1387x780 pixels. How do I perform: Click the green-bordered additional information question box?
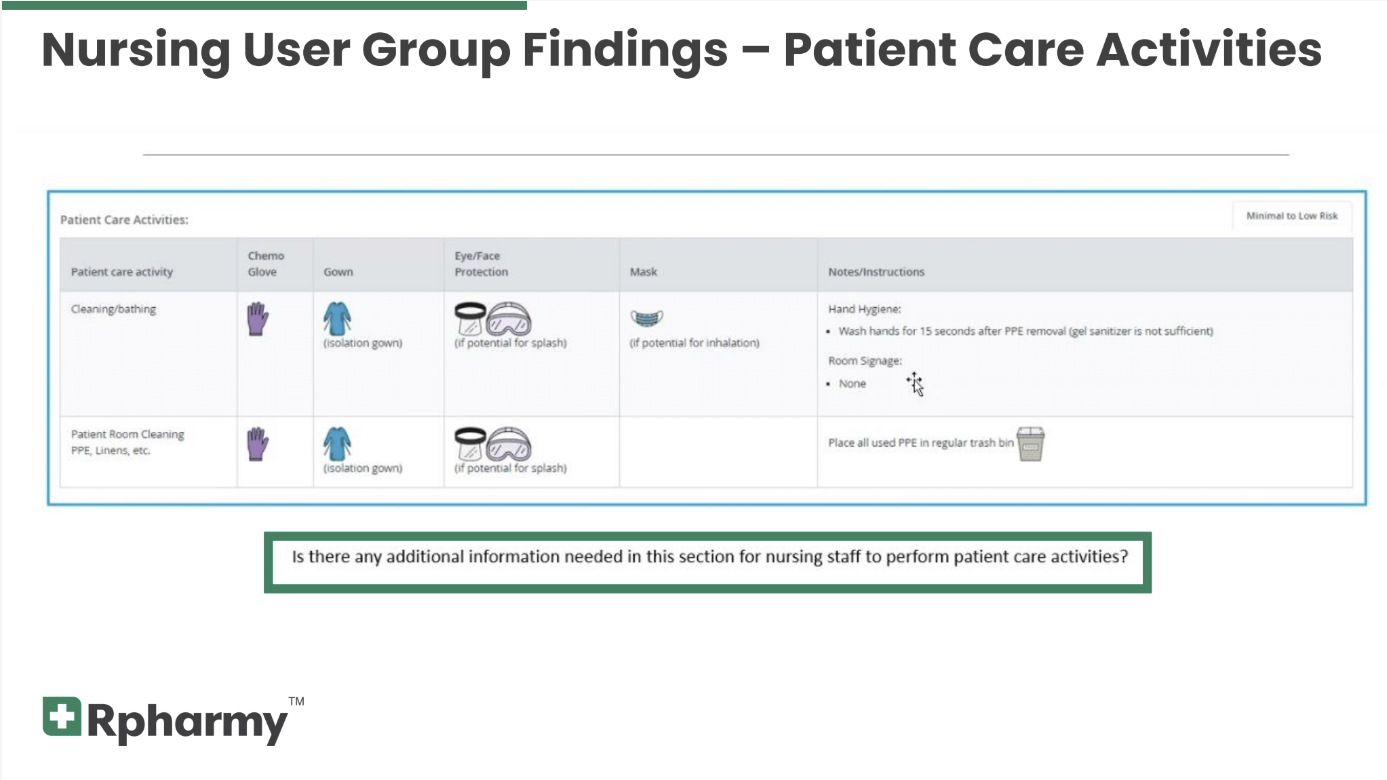coord(708,562)
